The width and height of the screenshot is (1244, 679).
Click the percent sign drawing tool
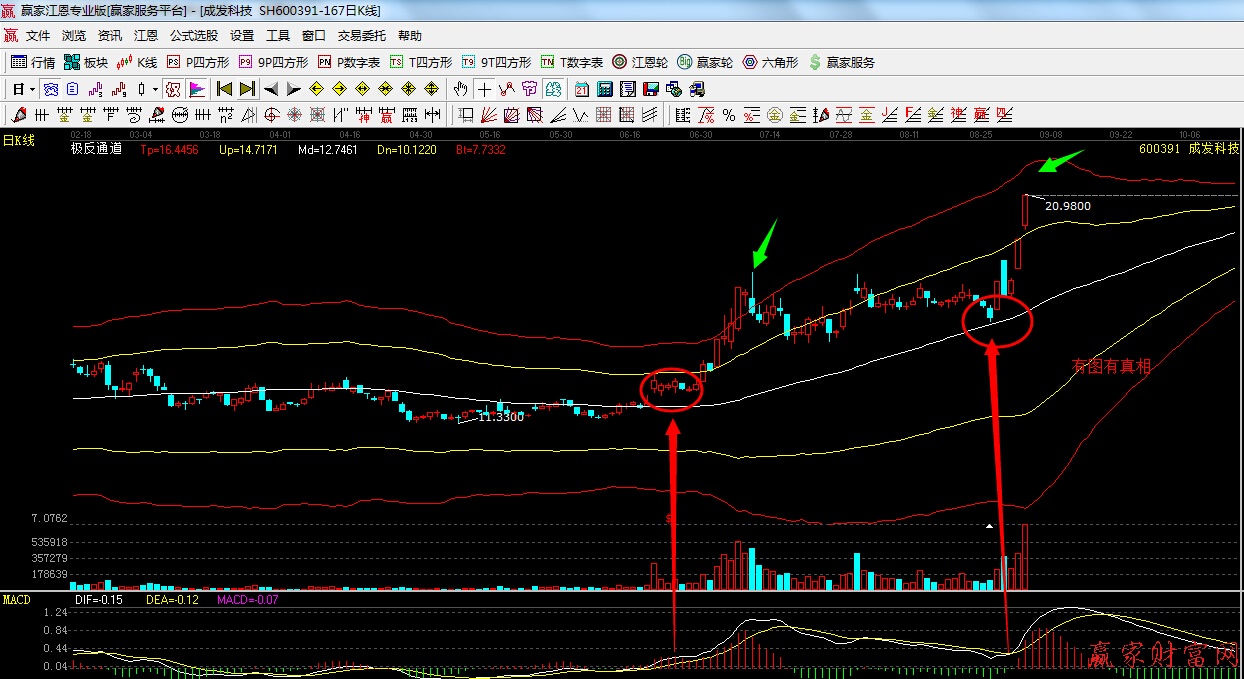(729, 115)
